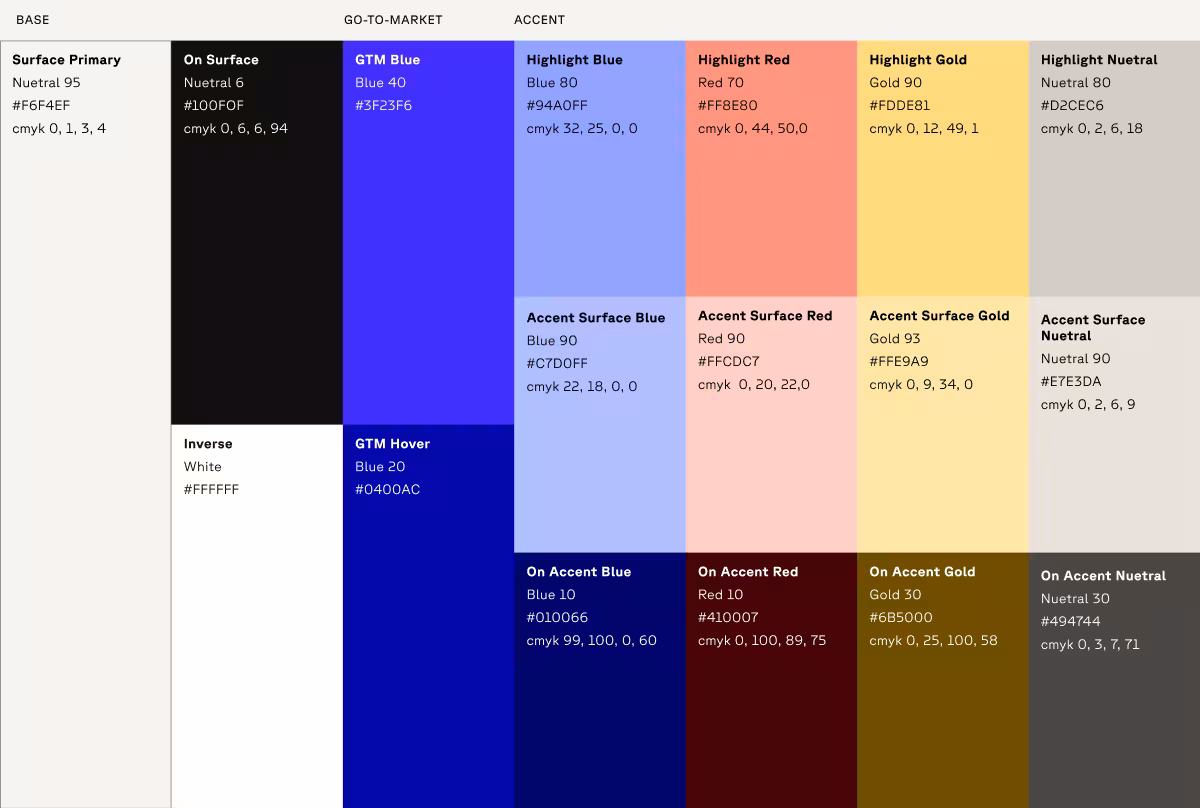Viewport: 1200px width, 808px height.
Task: Click the BASE section heading
Action: click(32, 20)
